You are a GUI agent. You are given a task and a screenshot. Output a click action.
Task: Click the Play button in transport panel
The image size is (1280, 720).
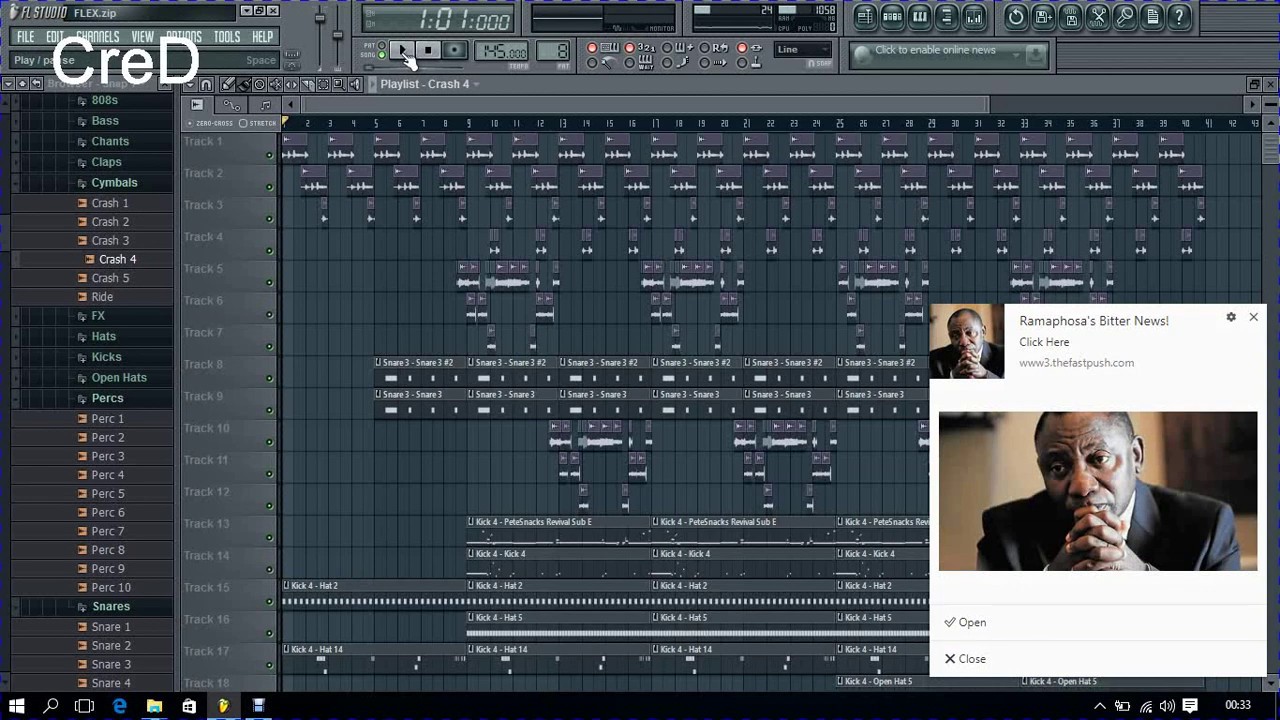402,50
